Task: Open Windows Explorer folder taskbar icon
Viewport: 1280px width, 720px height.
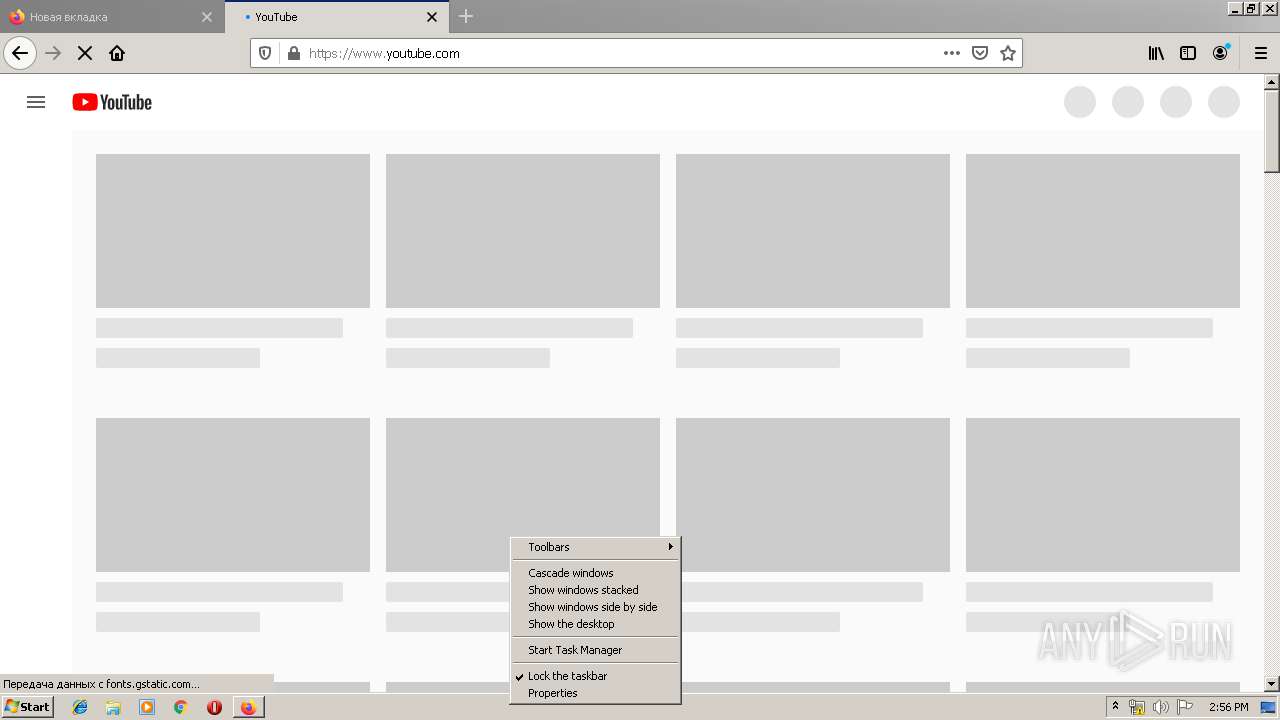Action: (x=113, y=707)
